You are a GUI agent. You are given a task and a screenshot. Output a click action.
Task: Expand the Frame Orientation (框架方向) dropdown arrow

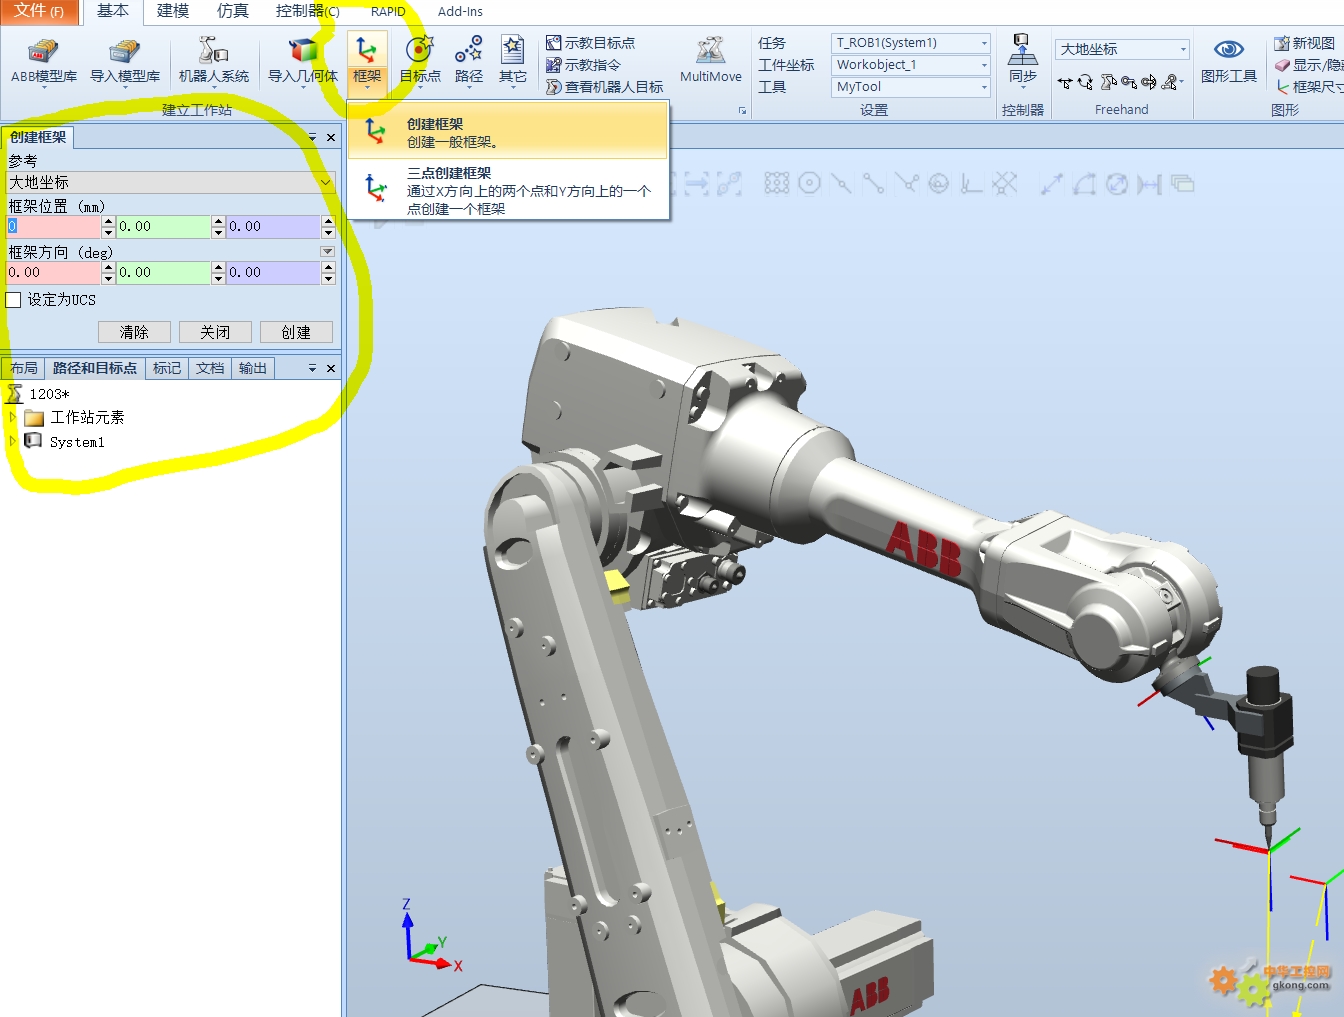pos(327,252)
